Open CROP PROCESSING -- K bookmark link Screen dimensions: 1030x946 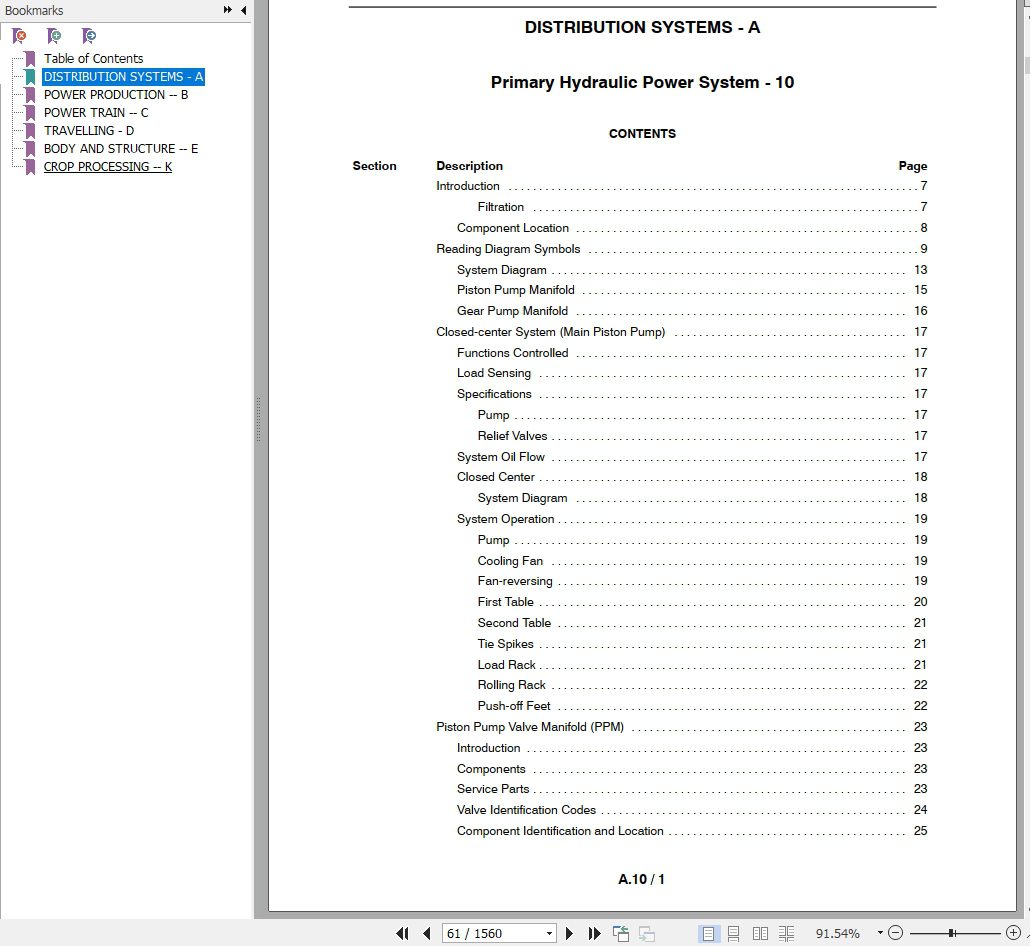(108, 166)
